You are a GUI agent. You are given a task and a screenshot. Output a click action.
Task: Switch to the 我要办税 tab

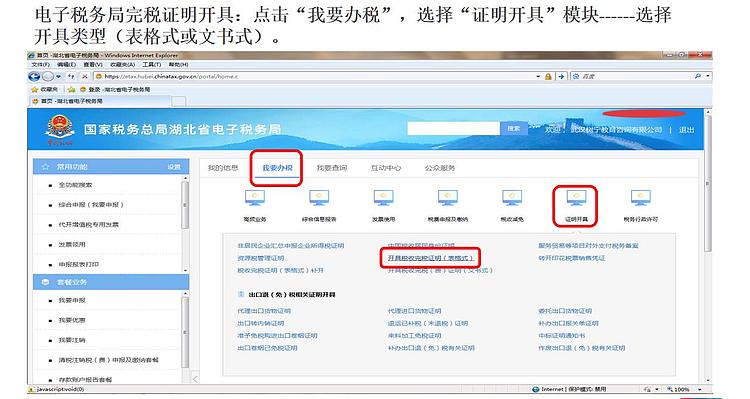click(277, 168)
